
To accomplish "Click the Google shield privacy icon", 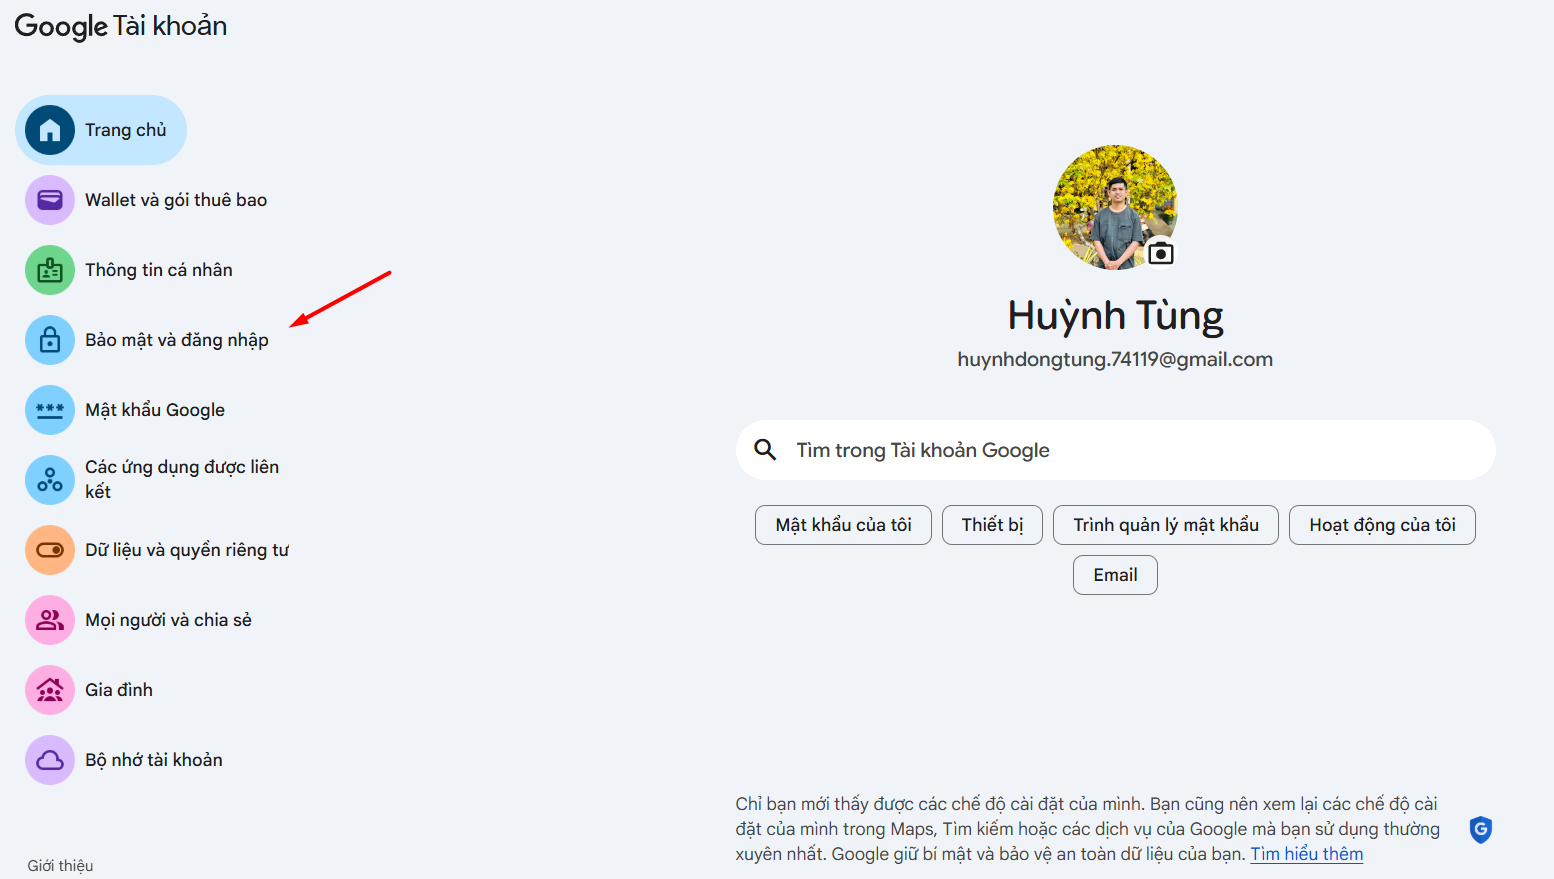I will 1481,829.
